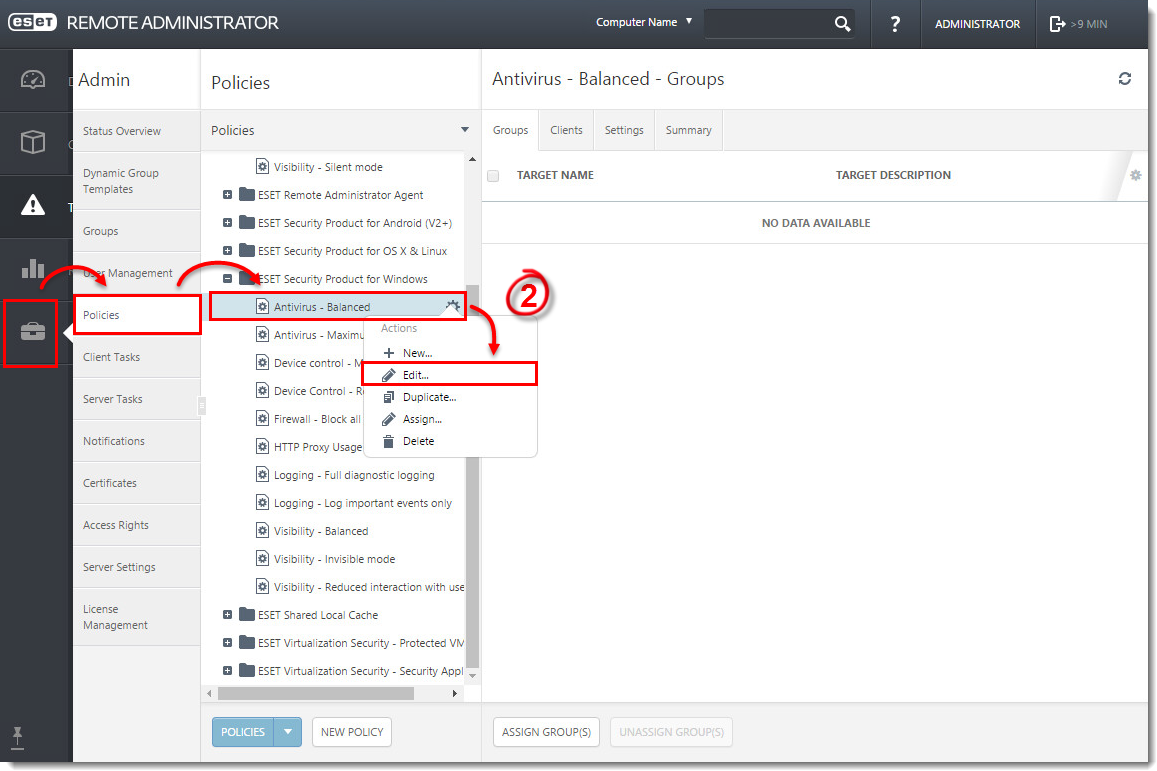
Task: Click policy icon beside HTTP Proxy Usage
Action: (x=262, y=446)
